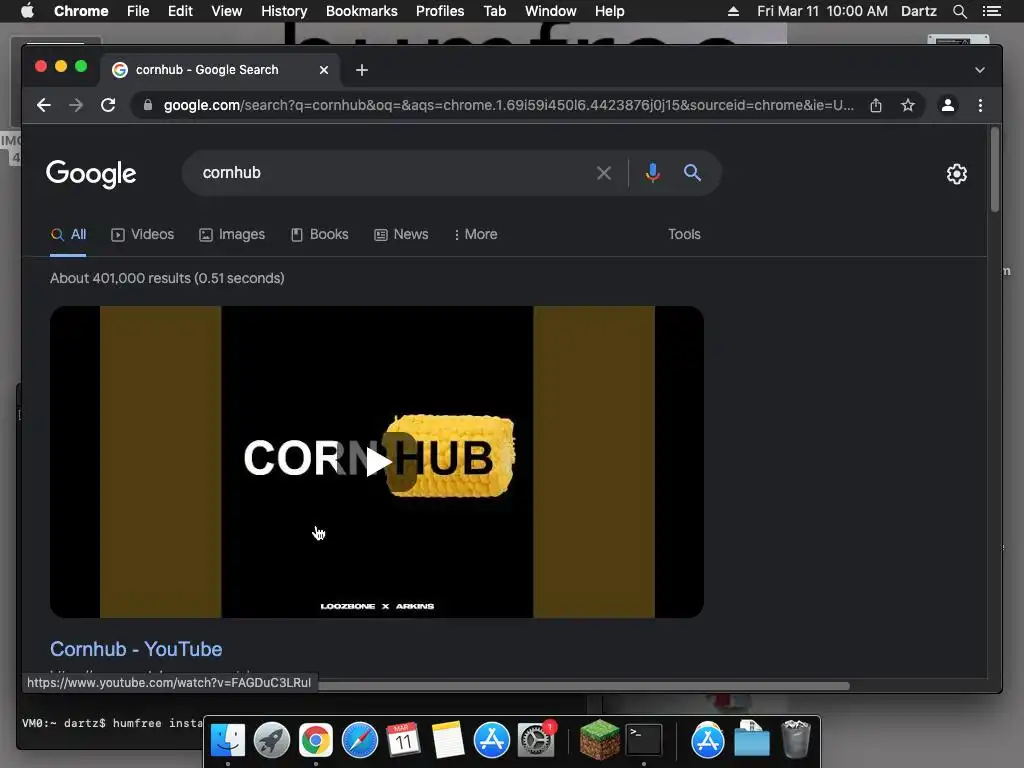This screenshot has width=1024, height=768.
Task: Open Launchpad from the Dock
Action: [271, 740]
